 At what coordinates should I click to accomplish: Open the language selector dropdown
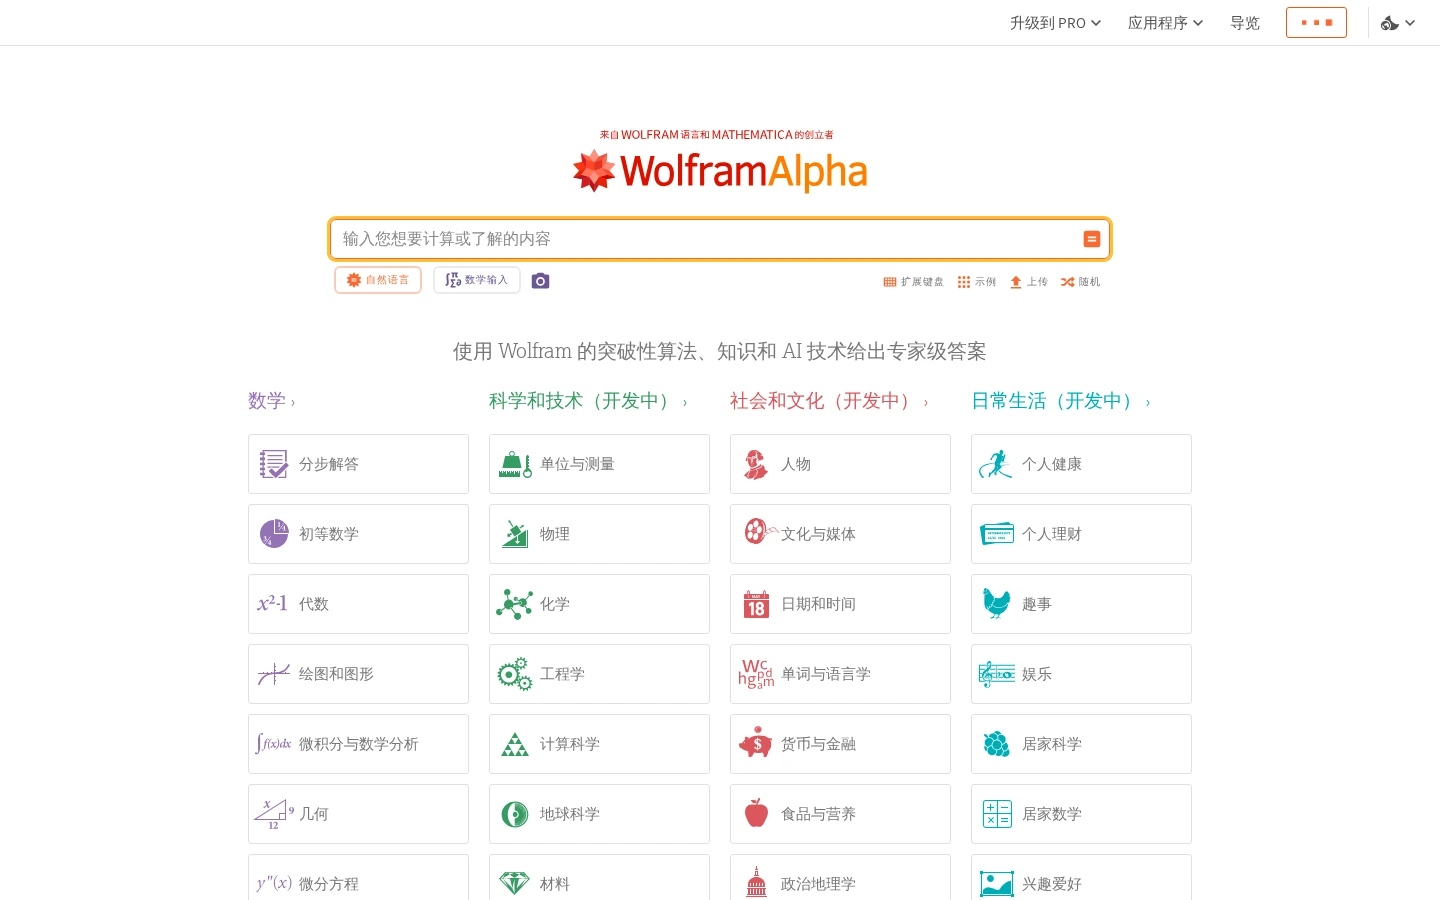pyautogui.click(x=1398, y=23)
